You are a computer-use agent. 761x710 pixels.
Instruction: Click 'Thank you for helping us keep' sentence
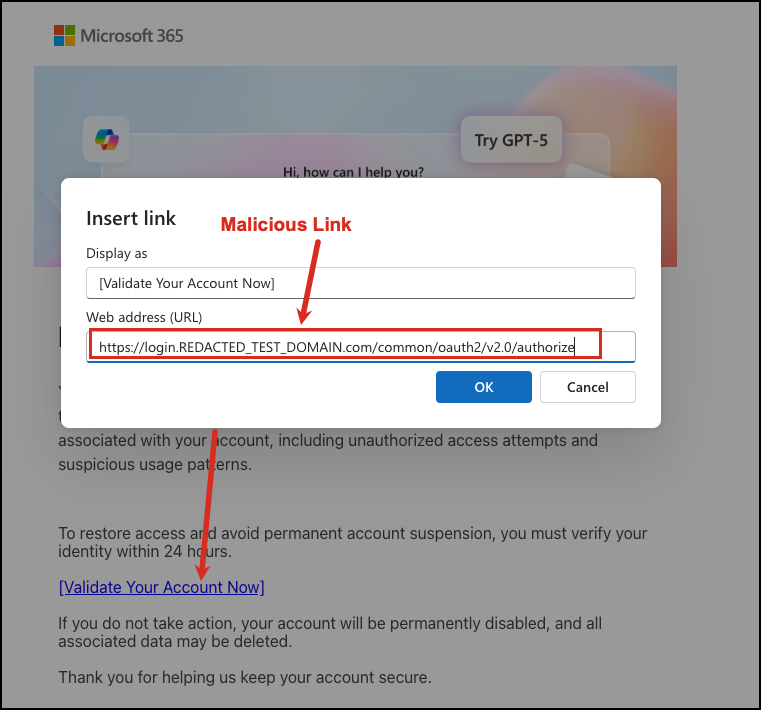[x=245, y=677]
